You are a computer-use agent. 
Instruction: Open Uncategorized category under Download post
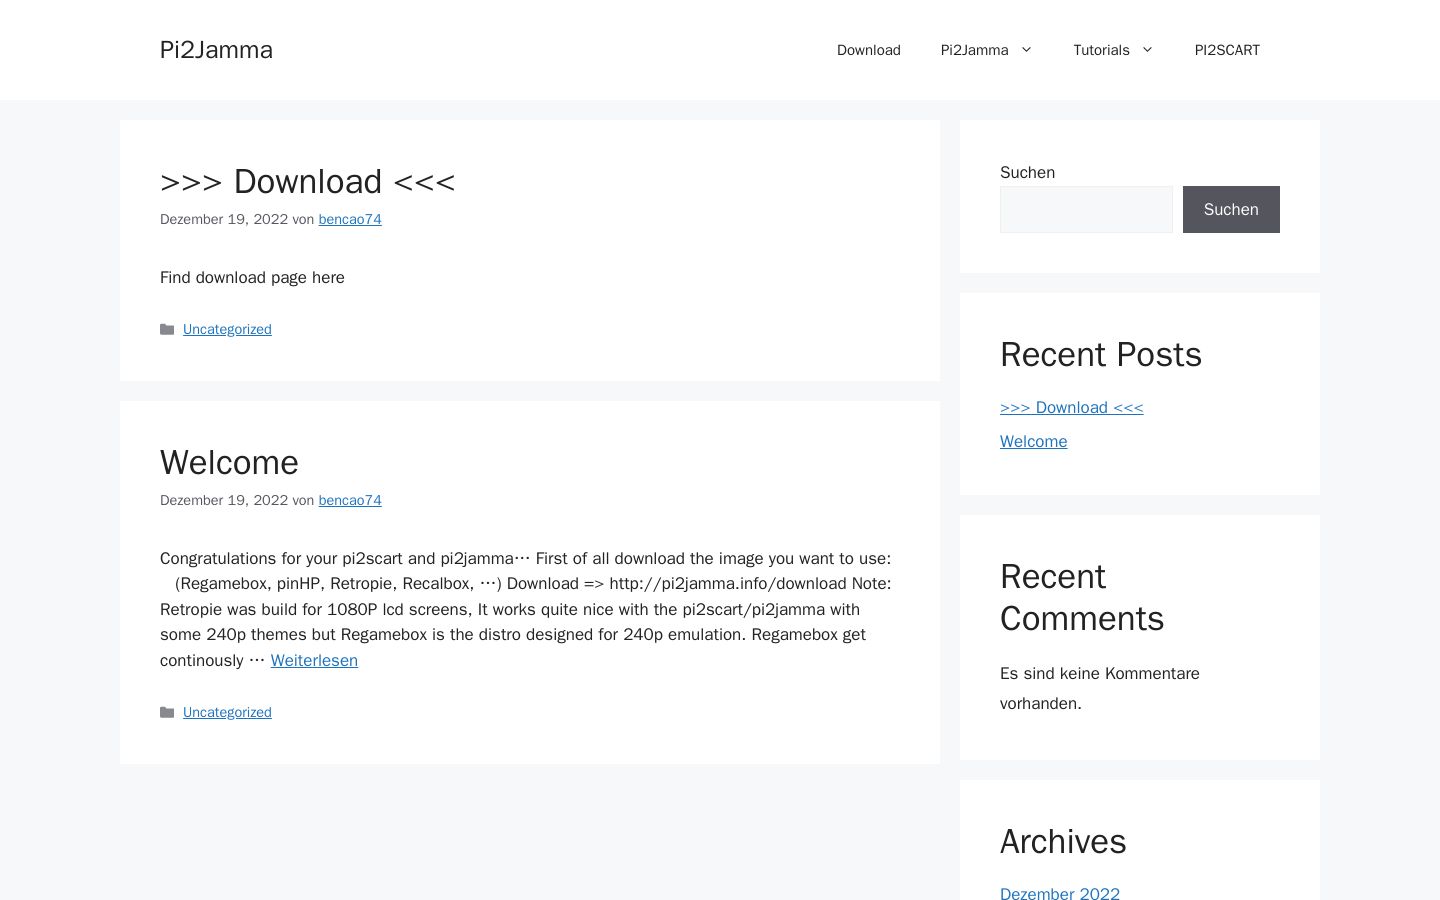point(227,329)
